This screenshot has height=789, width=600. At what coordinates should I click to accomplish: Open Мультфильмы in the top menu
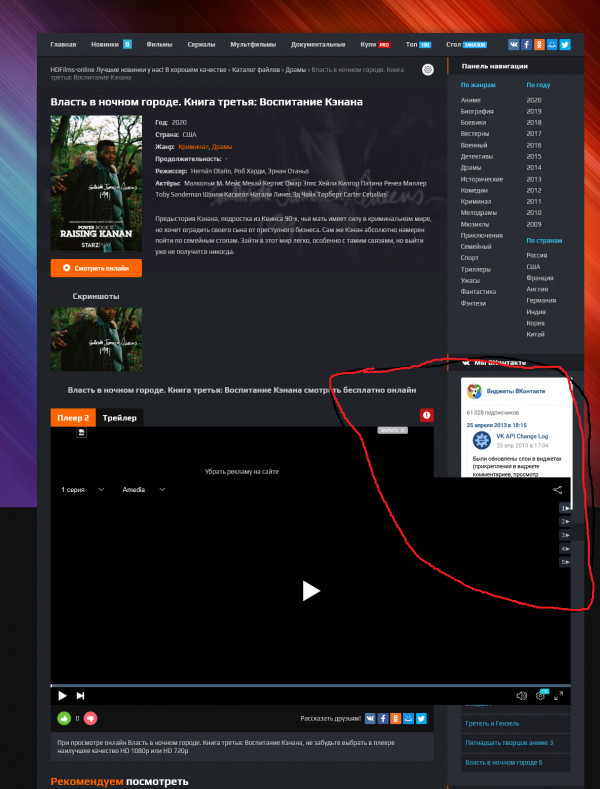pos(253,44)
